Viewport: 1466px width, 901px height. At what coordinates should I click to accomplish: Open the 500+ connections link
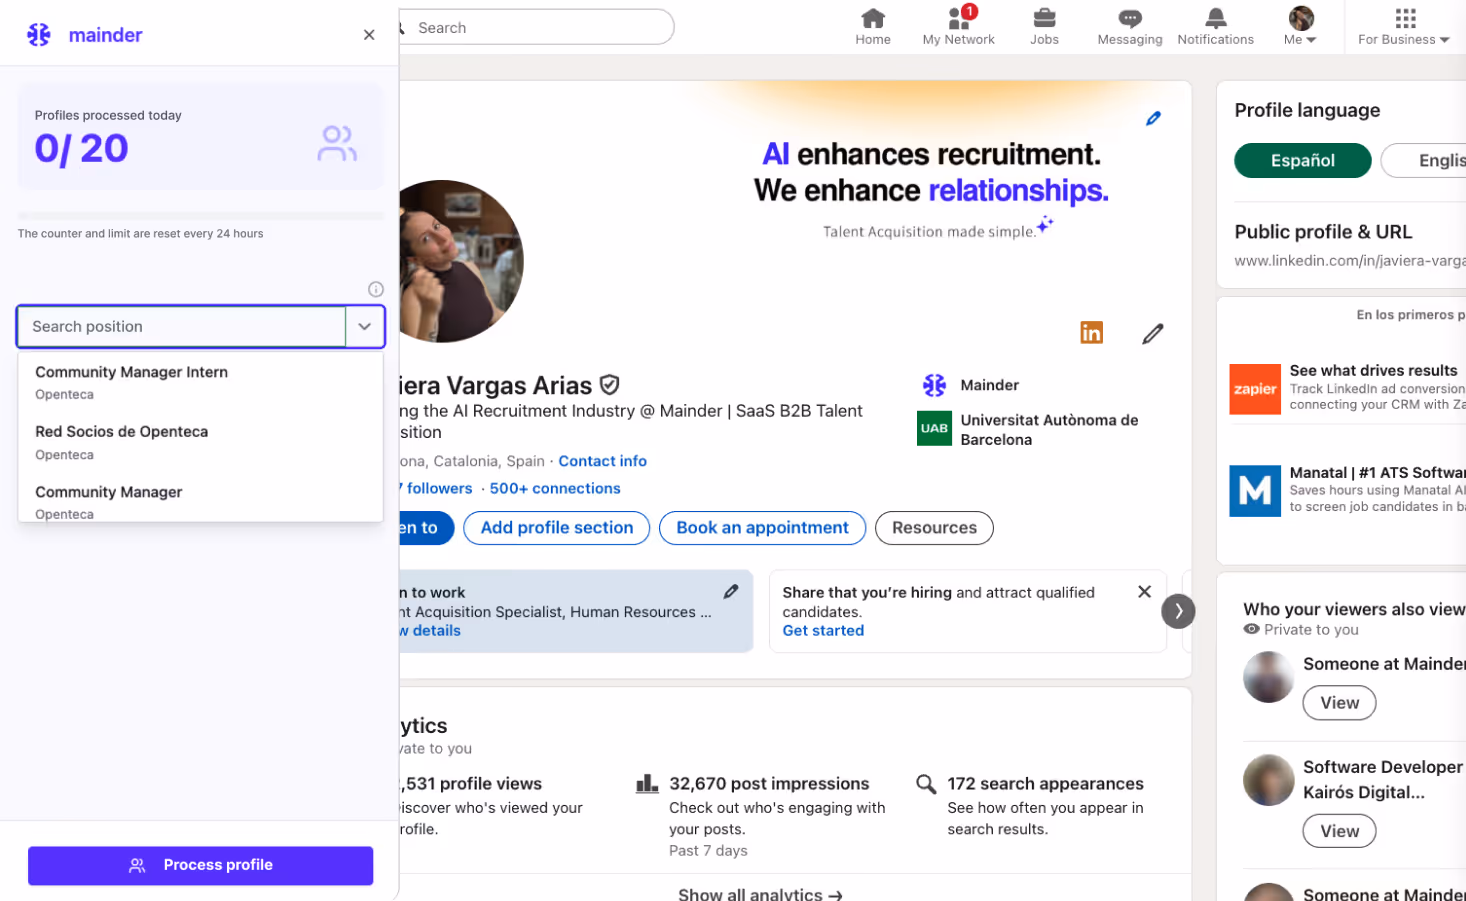pyautogui.click(x=555, y=488)
